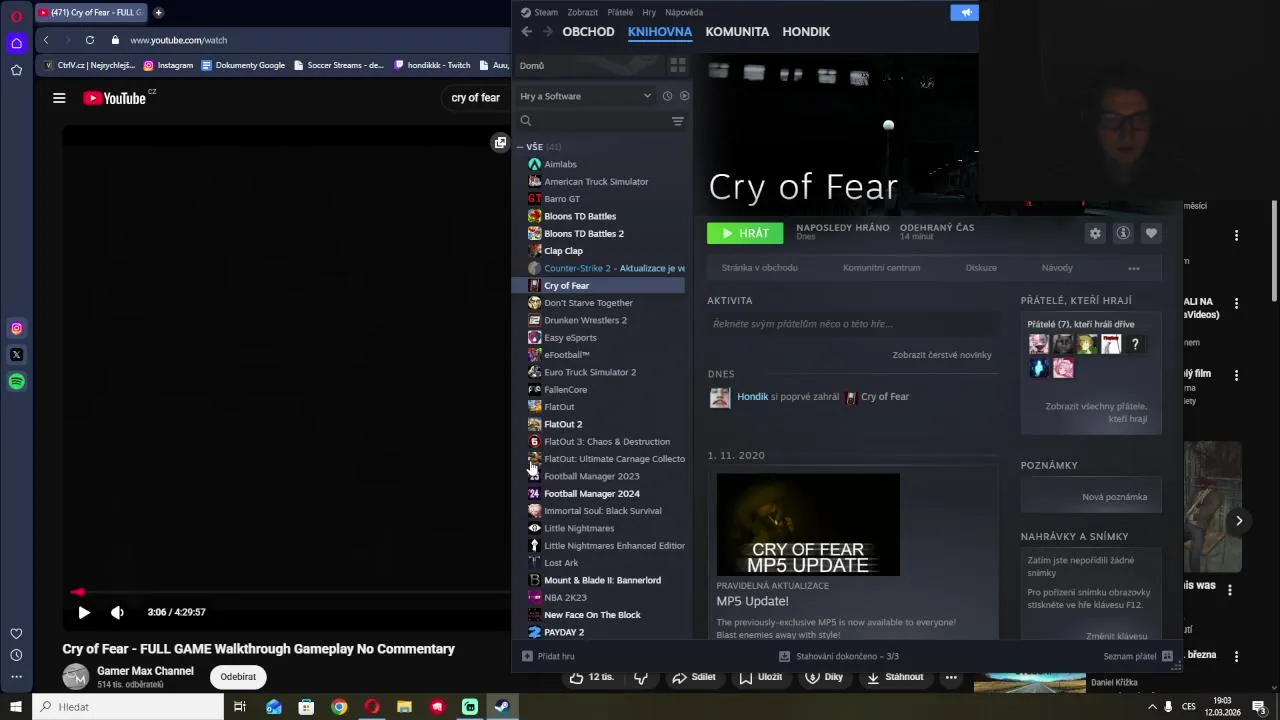Switch to the OBCHOD tab
The width and height of the screenshot is (1280, 720).
click(x=588, y=32)
